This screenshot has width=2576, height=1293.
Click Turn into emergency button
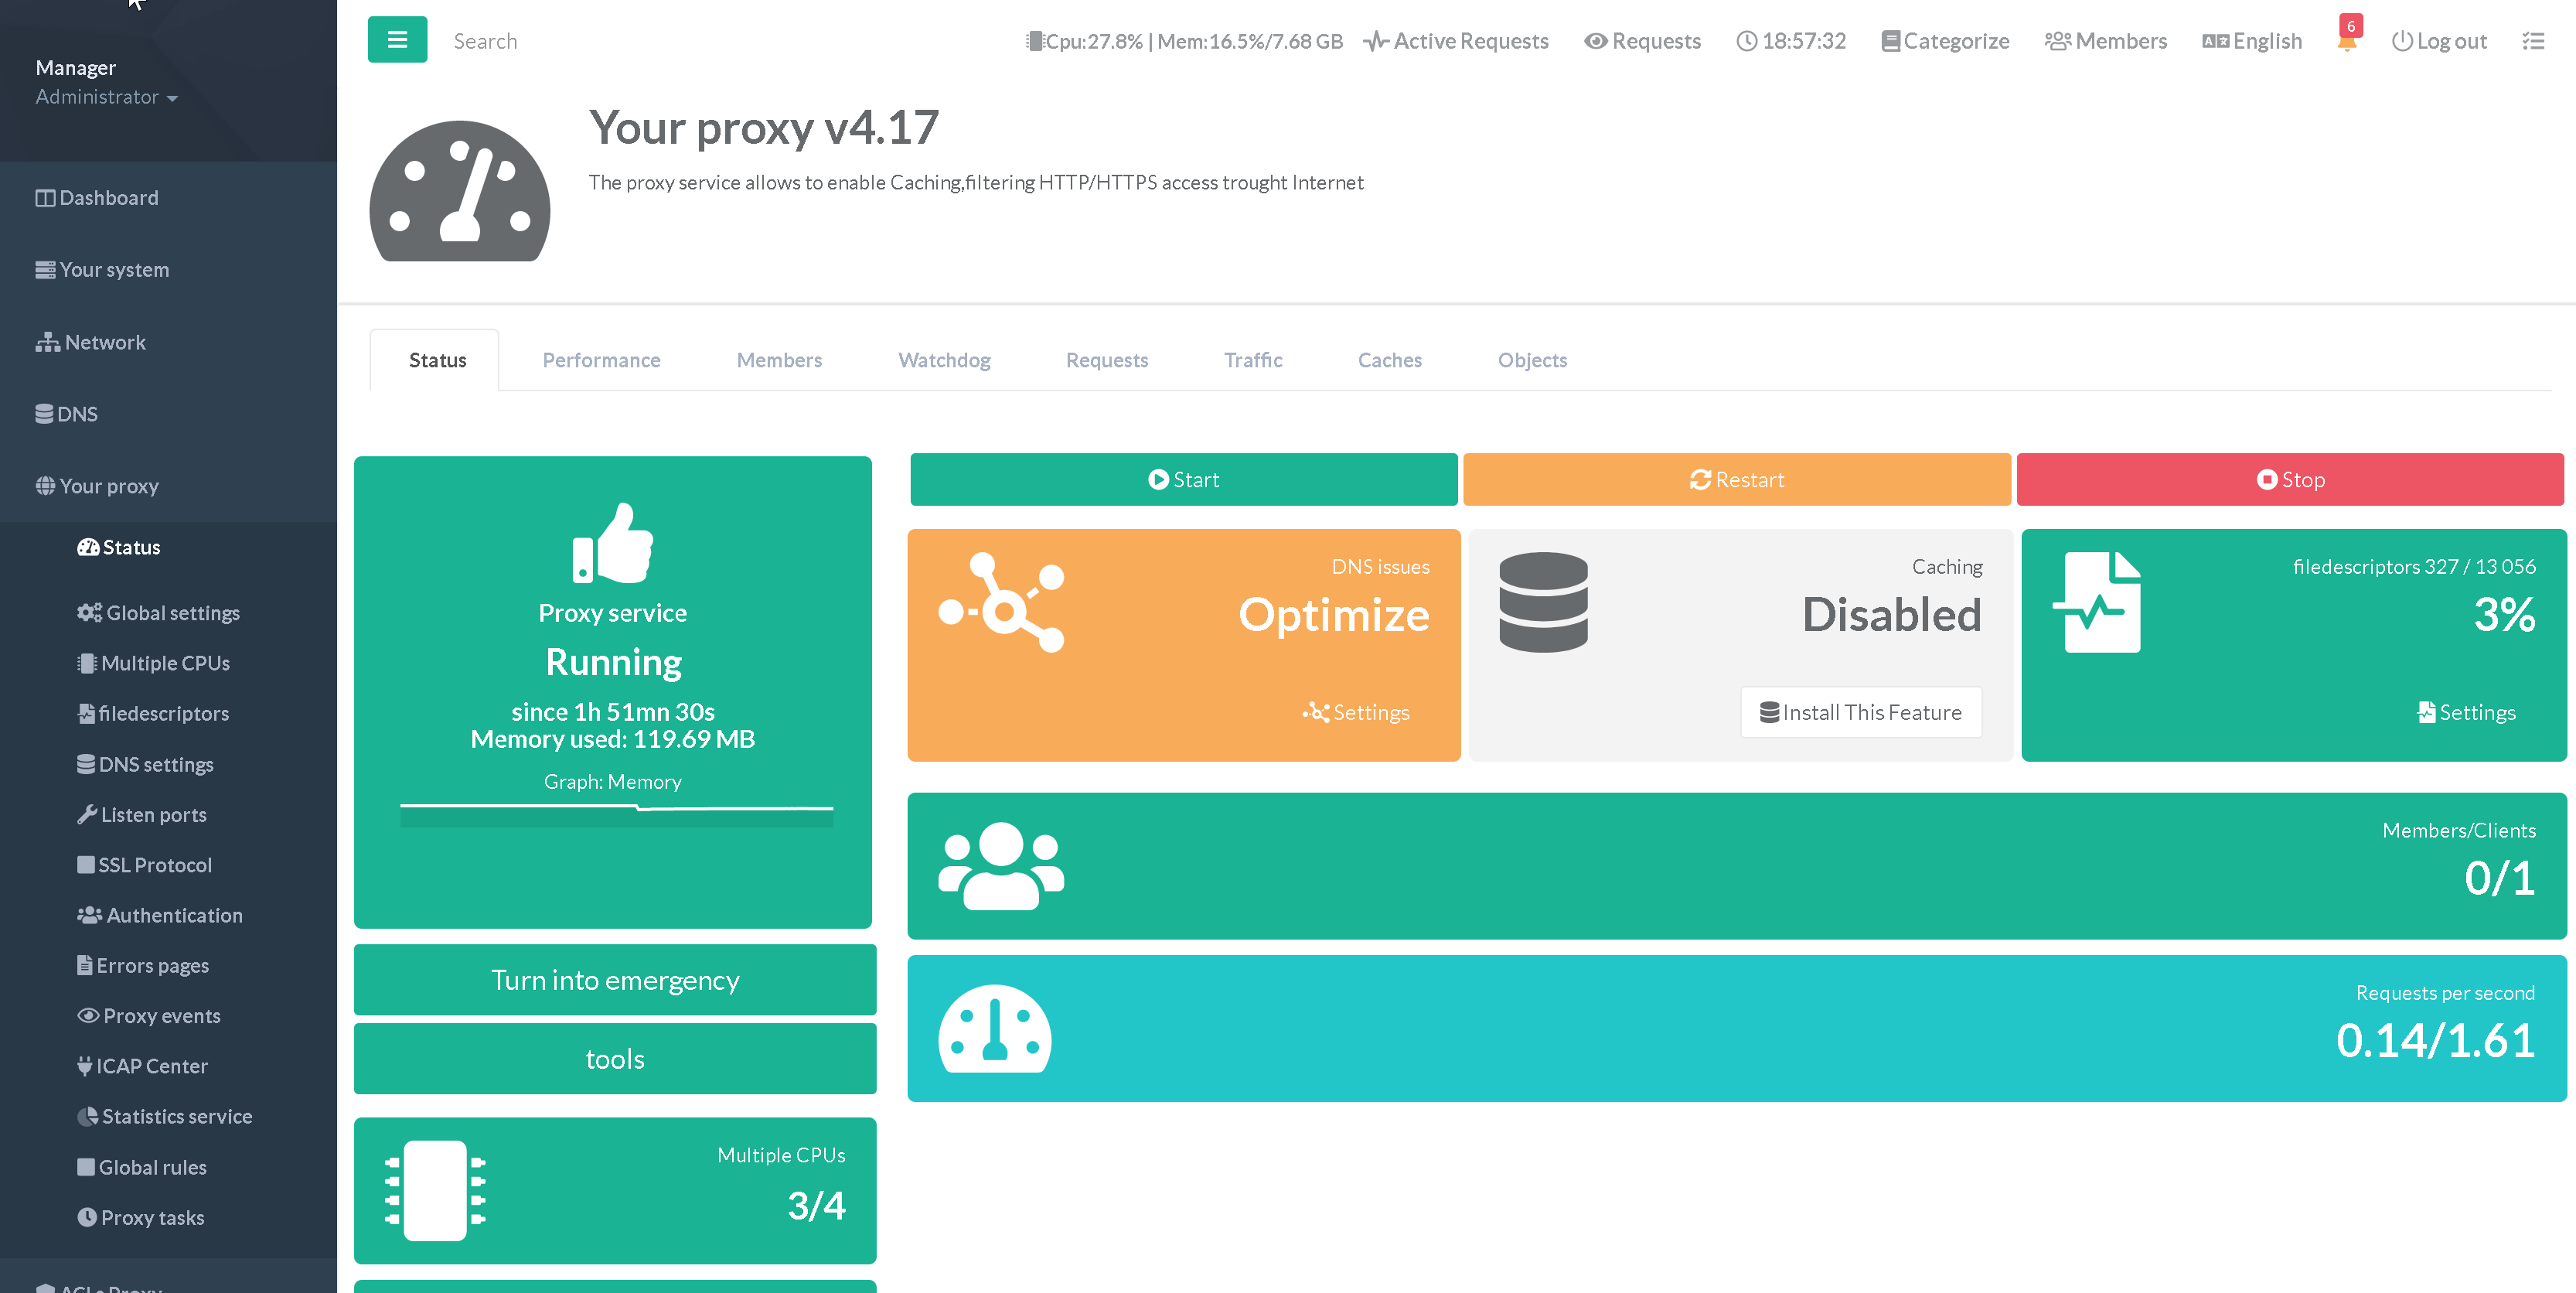(614, 980)
